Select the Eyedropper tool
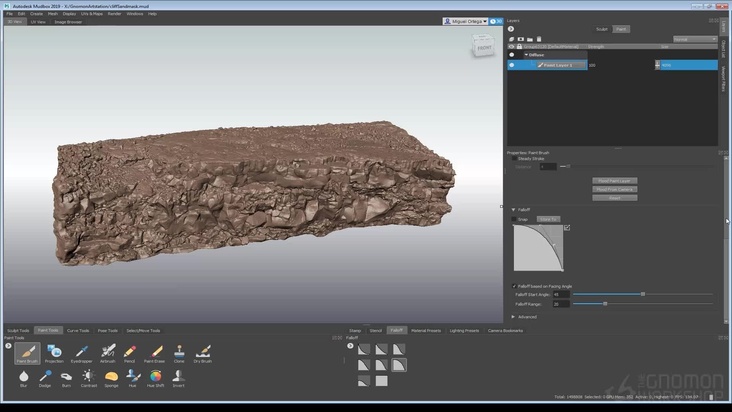 tap(81, 352)
